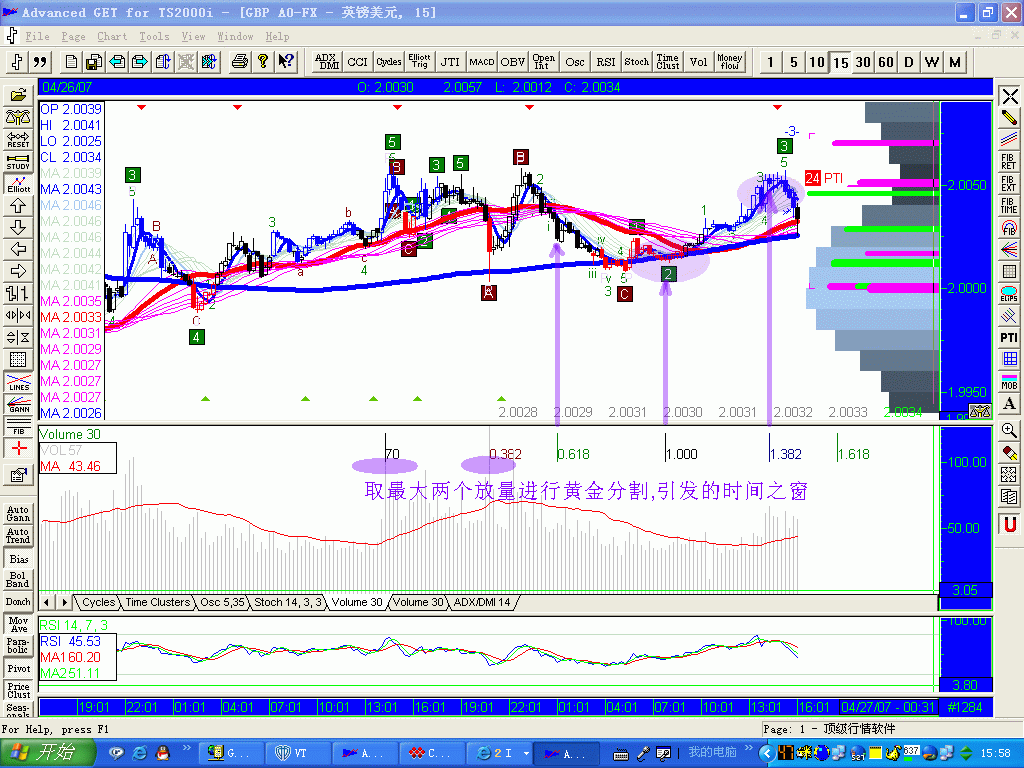
Task: Select the GANN lines tool
Action: [18, 404]
